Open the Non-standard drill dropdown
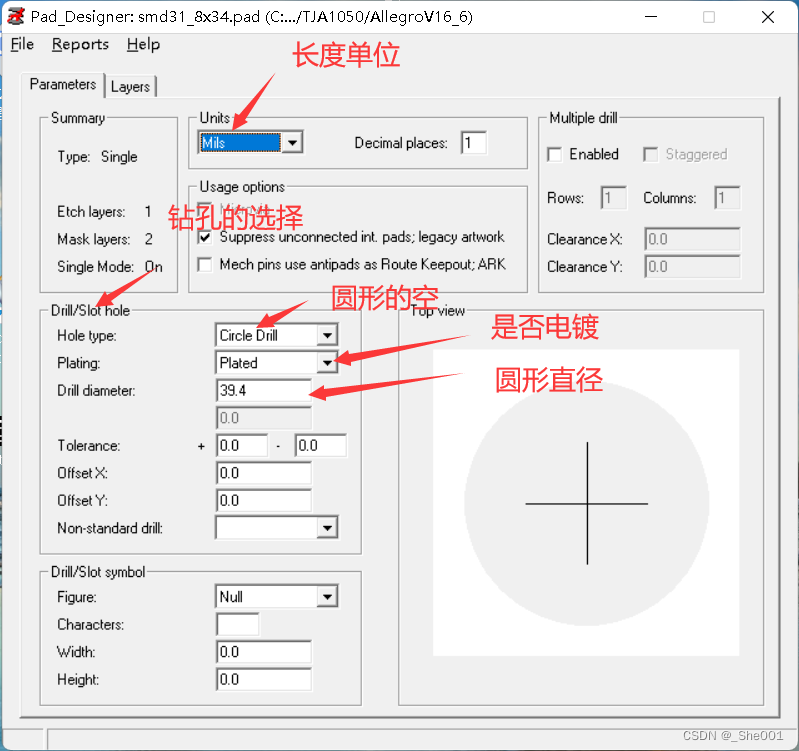Screen dimensions: 799x751 [326, 528]
